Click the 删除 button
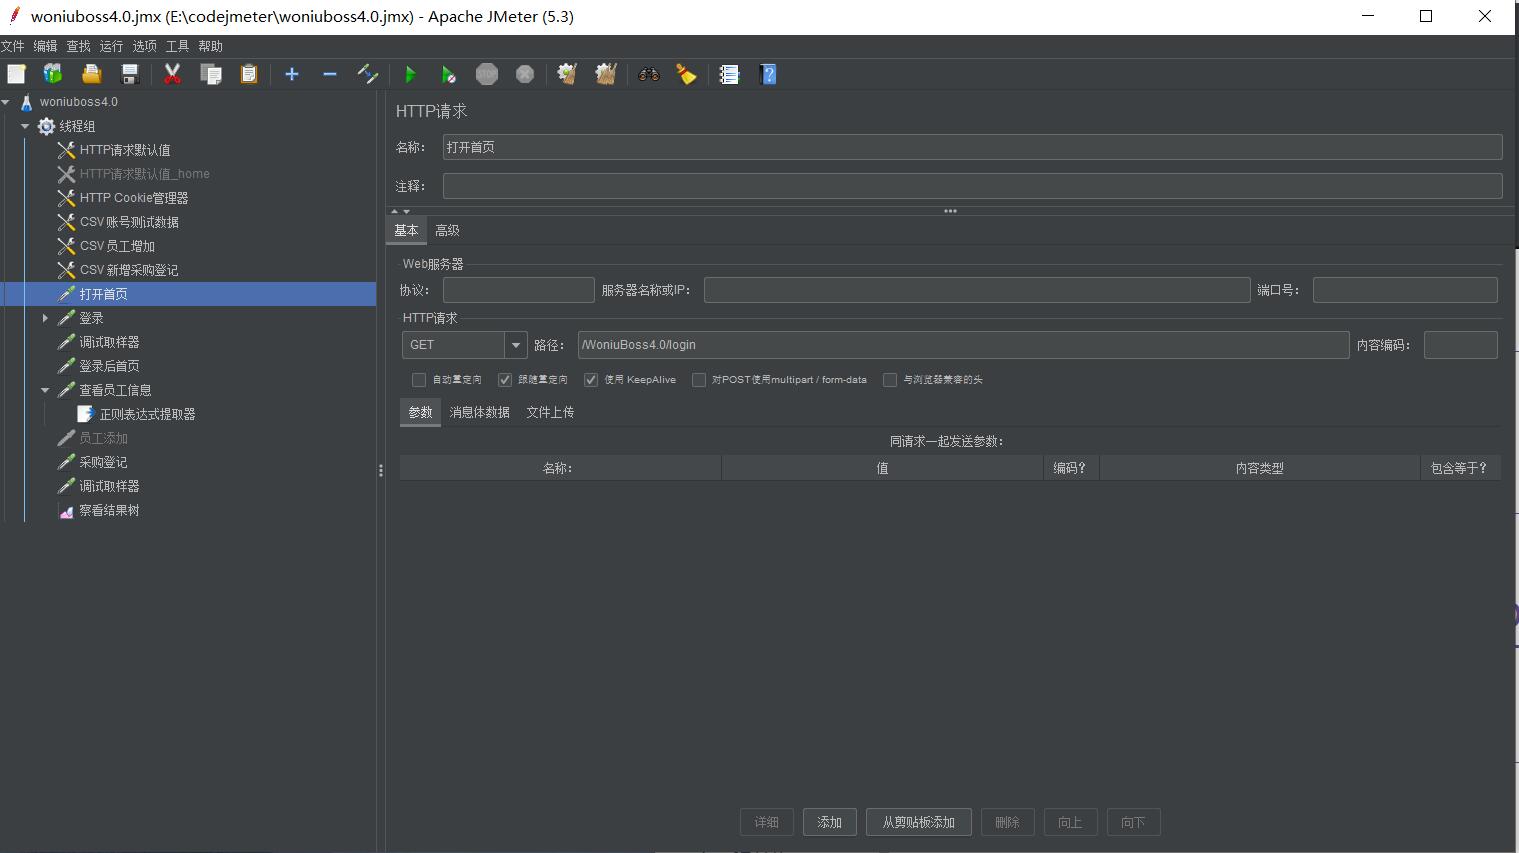 tap(1007, 822)
